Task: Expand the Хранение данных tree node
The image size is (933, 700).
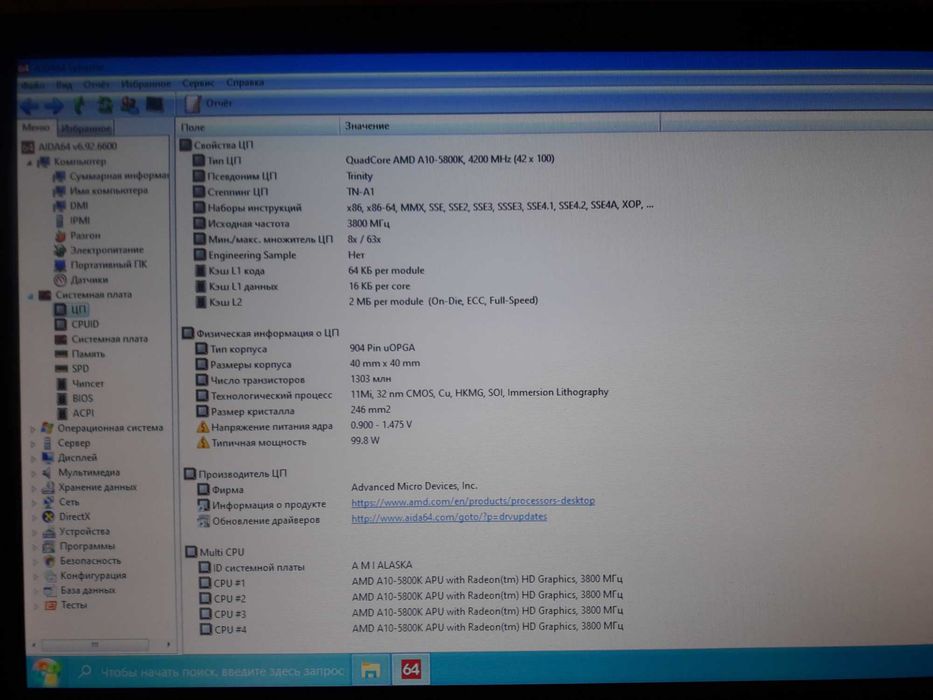Action: click(x=34, y=488)
